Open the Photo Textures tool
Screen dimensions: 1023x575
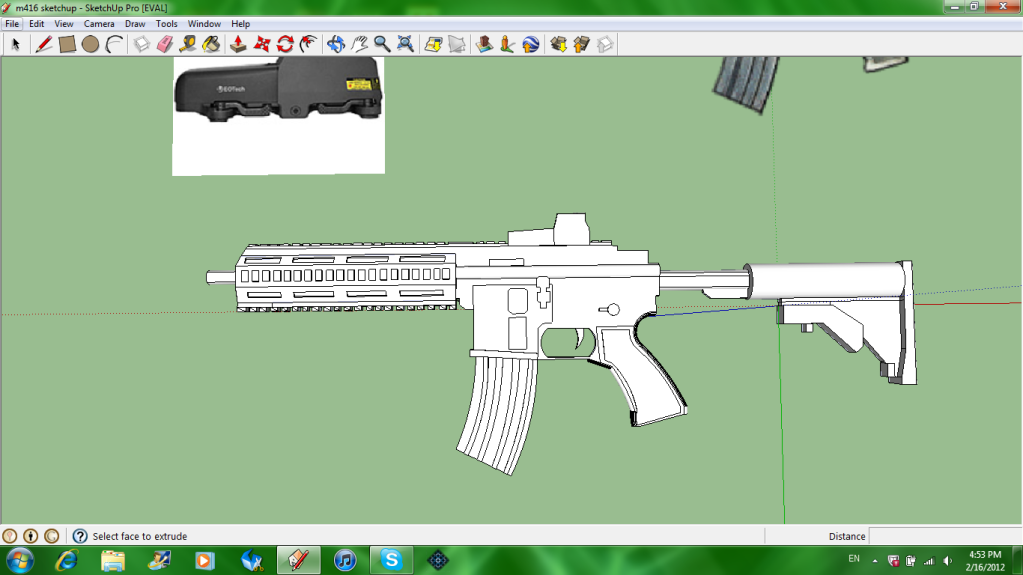[x=507, y=44]
